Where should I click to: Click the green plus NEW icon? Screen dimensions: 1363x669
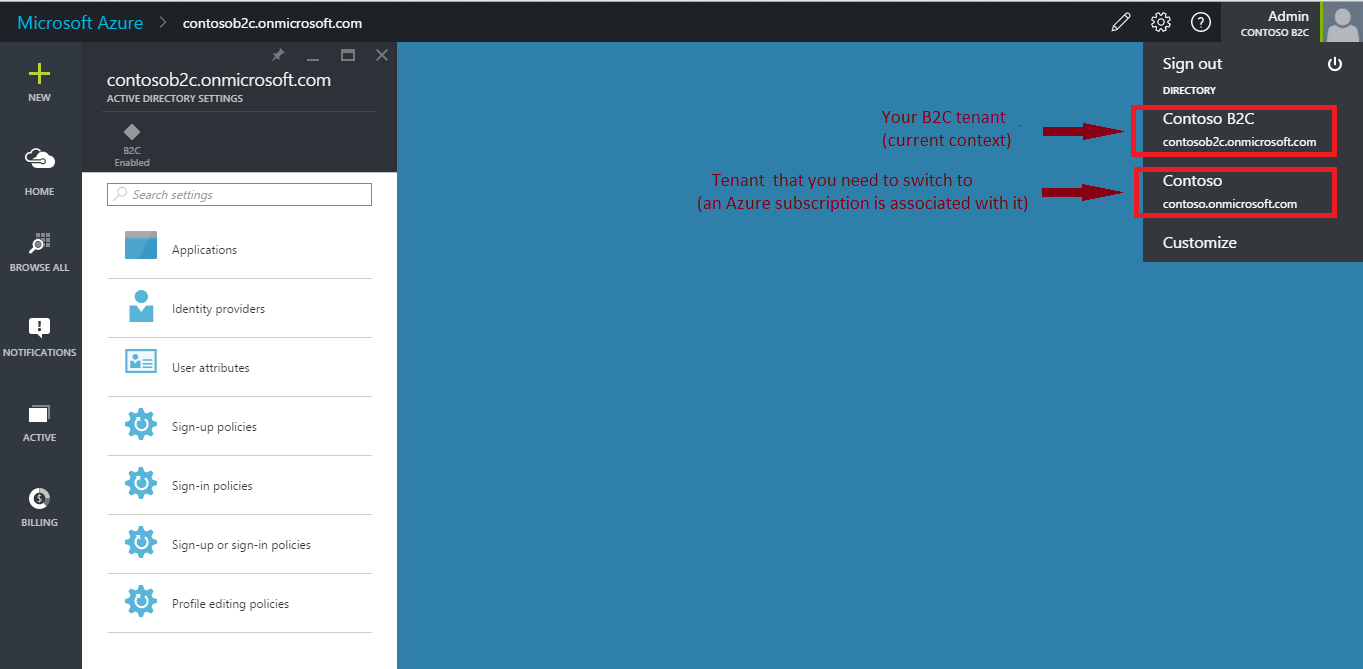39,73
